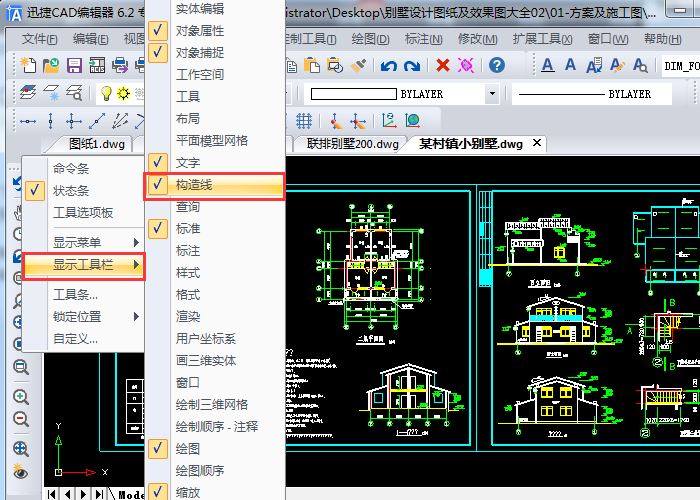Open 绘图(D) menu
The height and width of the screenshot is (500, 700).
[371, 39]
